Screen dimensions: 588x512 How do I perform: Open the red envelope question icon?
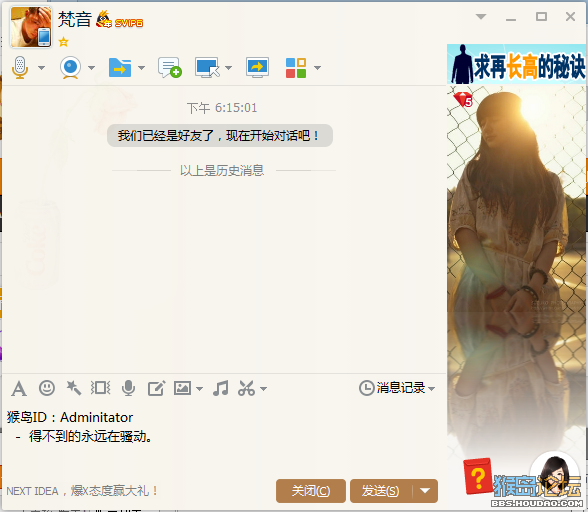[x=477, y=476]
